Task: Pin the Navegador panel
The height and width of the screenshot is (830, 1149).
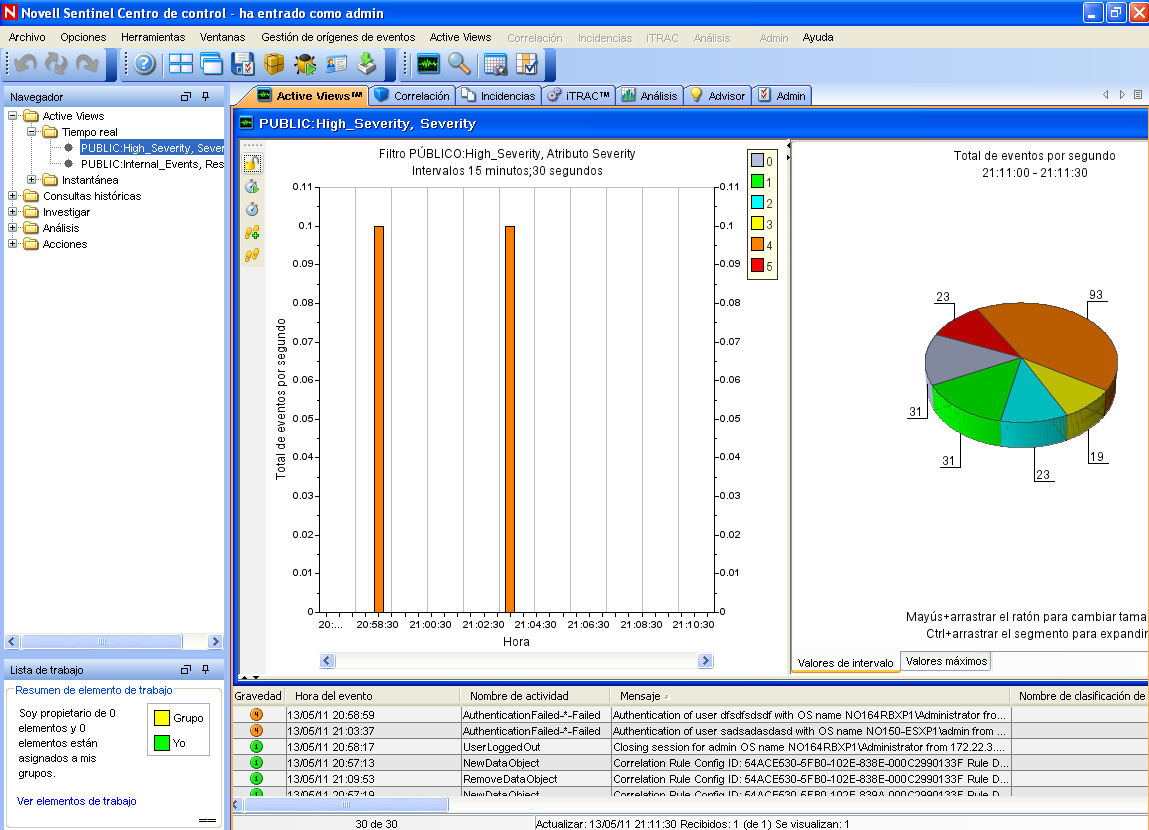Action: (206, 97)
